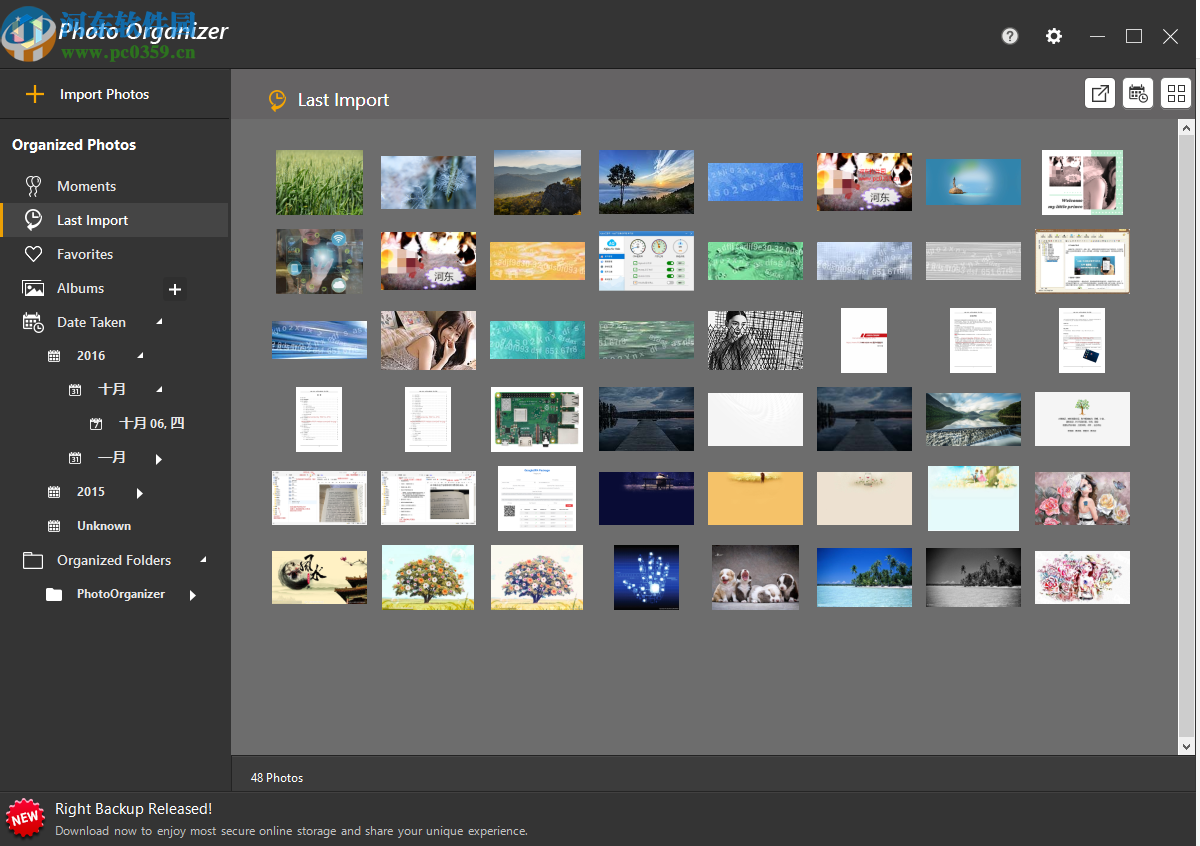
Task: Click the Albums icon in sidebar
Action: coord(33,288)
